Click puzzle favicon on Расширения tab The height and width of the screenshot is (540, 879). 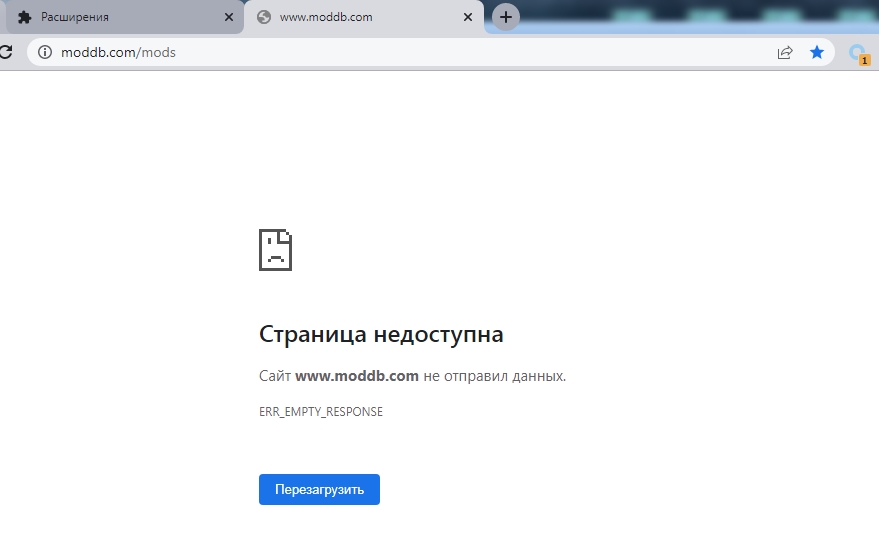(25, 17)
